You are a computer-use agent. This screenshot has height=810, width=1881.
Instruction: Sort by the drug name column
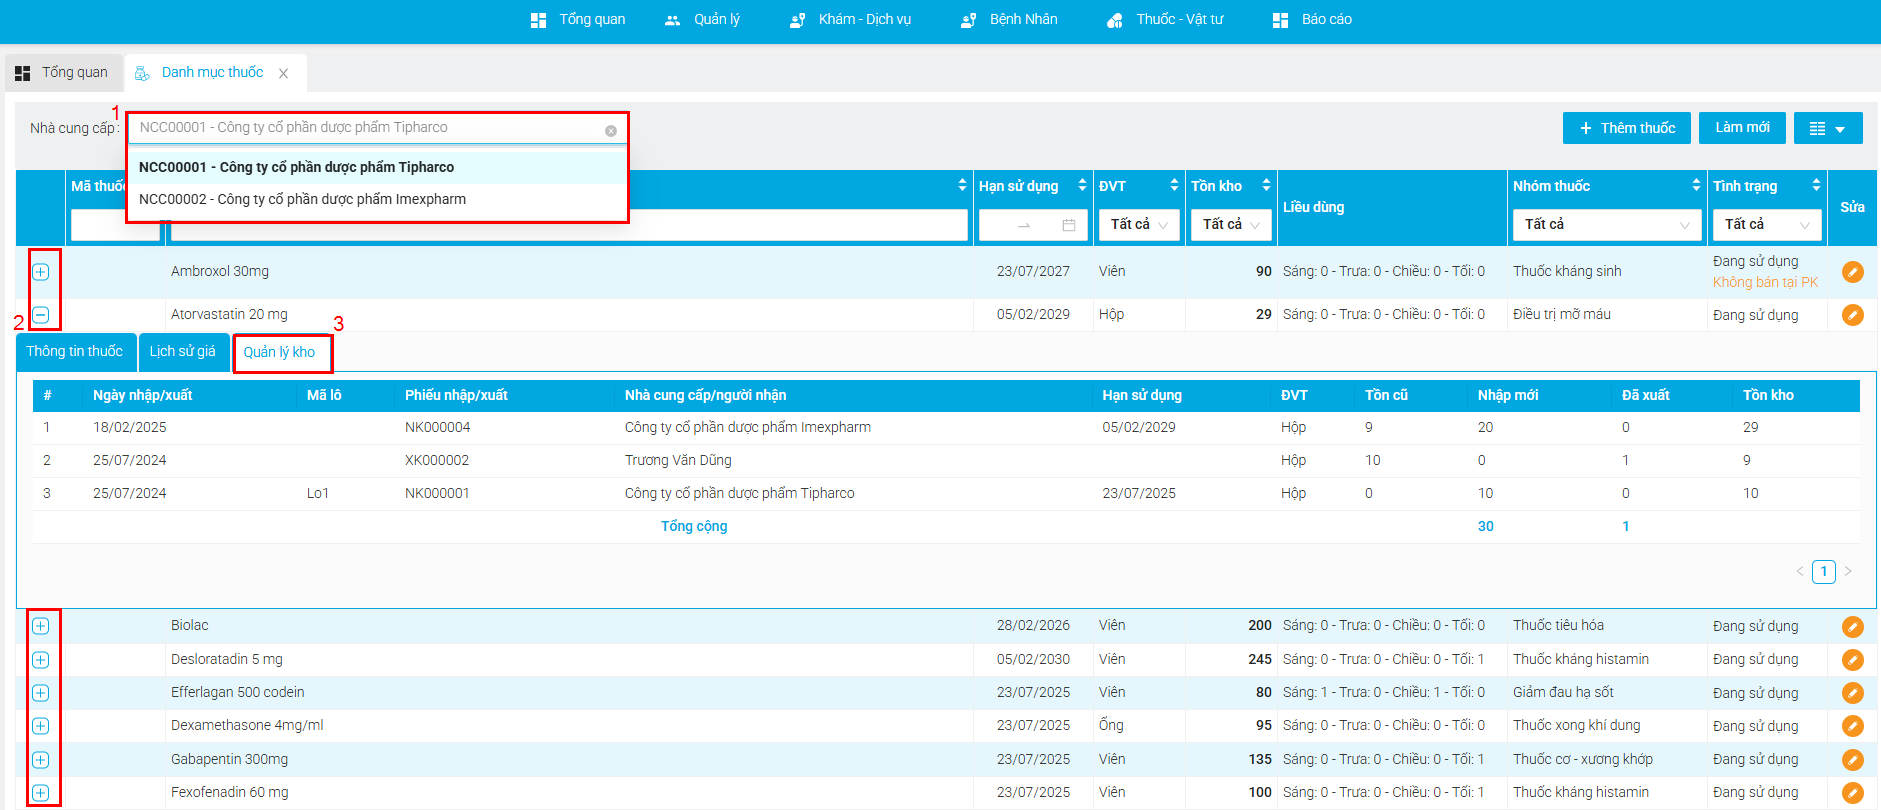(x=962, y=186)
